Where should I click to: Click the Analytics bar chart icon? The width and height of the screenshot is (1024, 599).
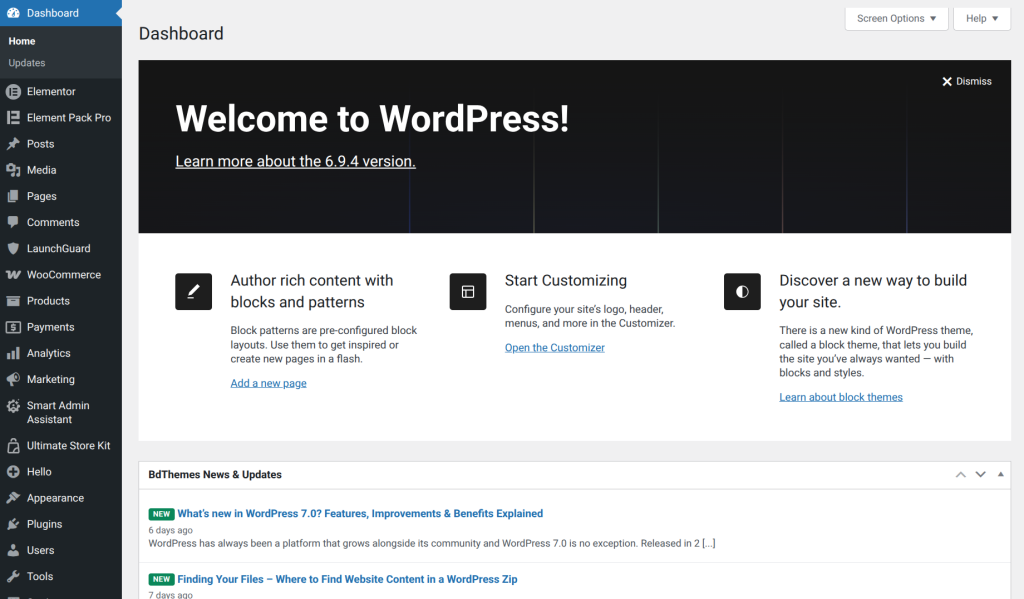coord(13,353)
